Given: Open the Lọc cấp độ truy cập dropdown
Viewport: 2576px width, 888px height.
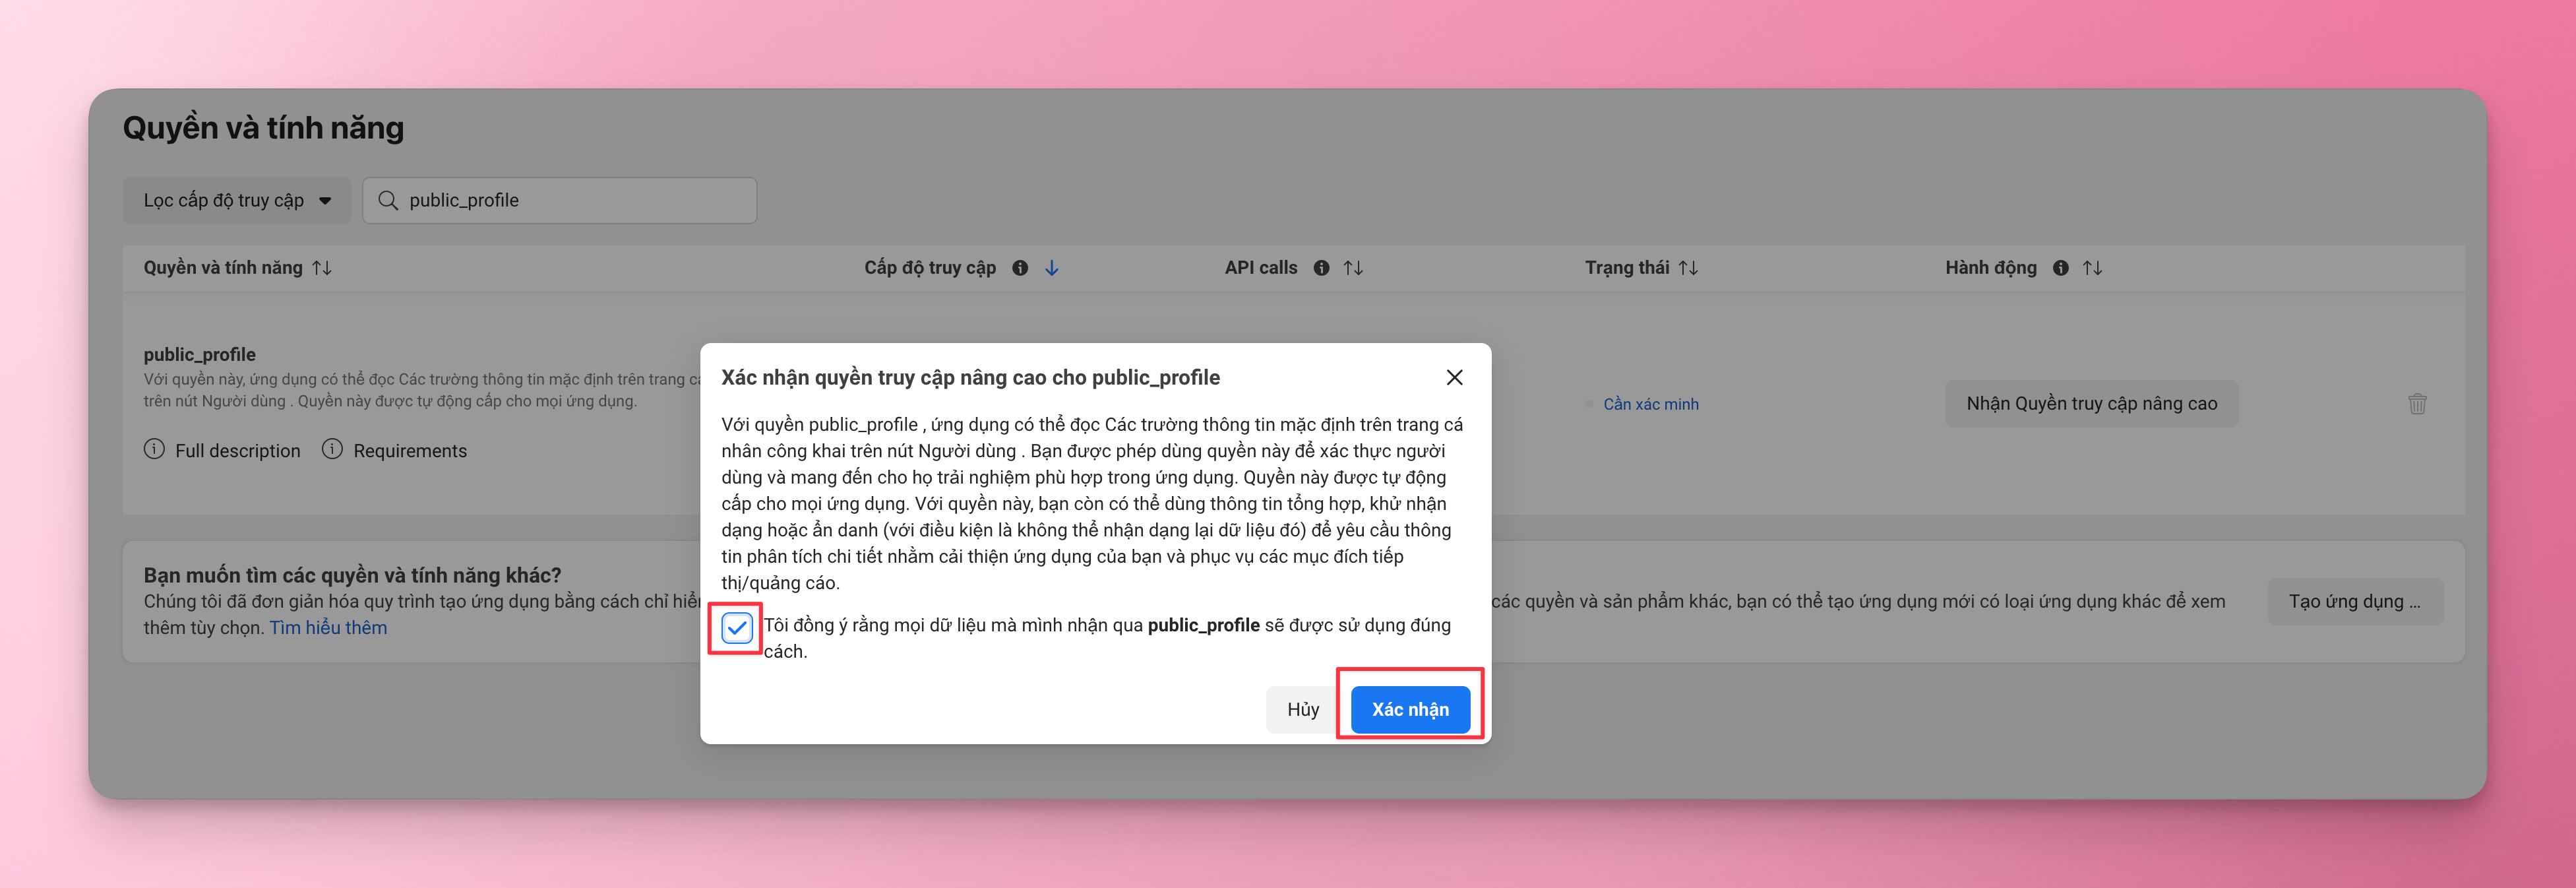Looking at the screenshot, I should (236, 200).
